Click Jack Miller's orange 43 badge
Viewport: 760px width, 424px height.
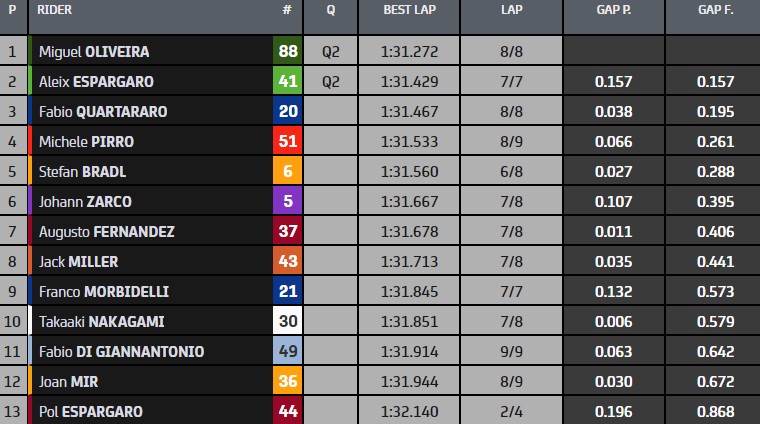[287, 261]
